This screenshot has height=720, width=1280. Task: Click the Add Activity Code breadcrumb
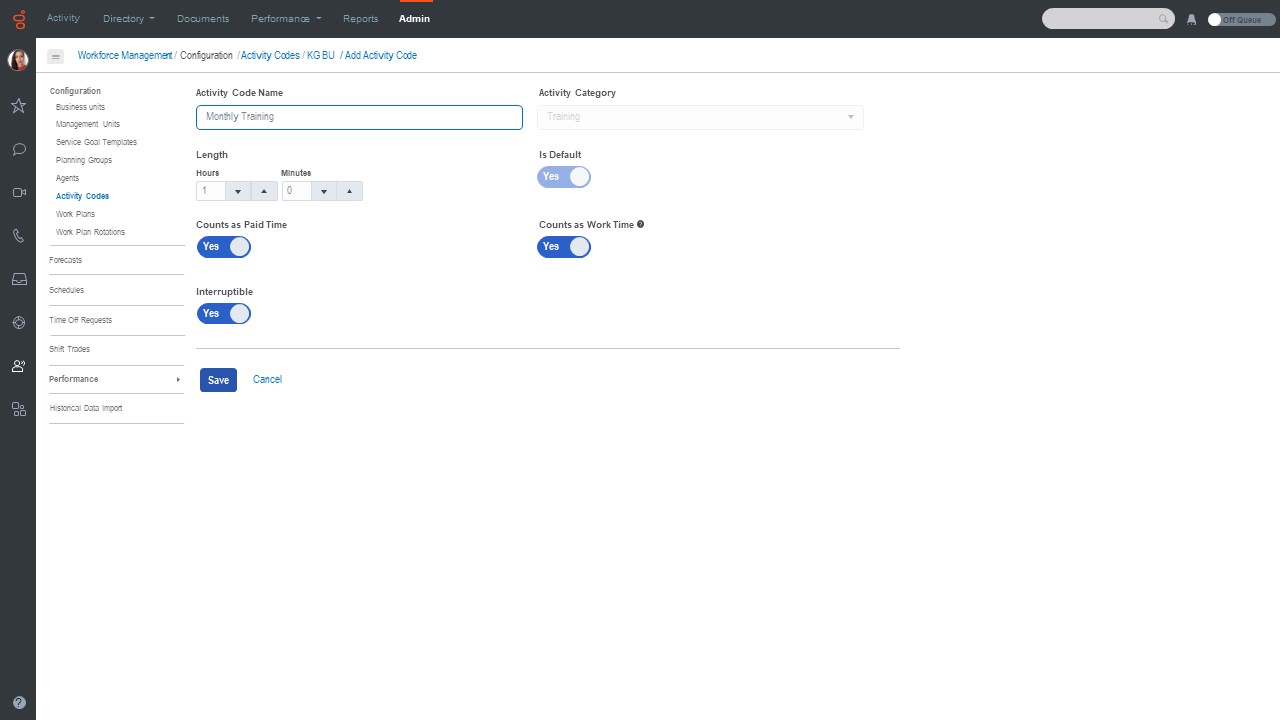pos(381,56)
